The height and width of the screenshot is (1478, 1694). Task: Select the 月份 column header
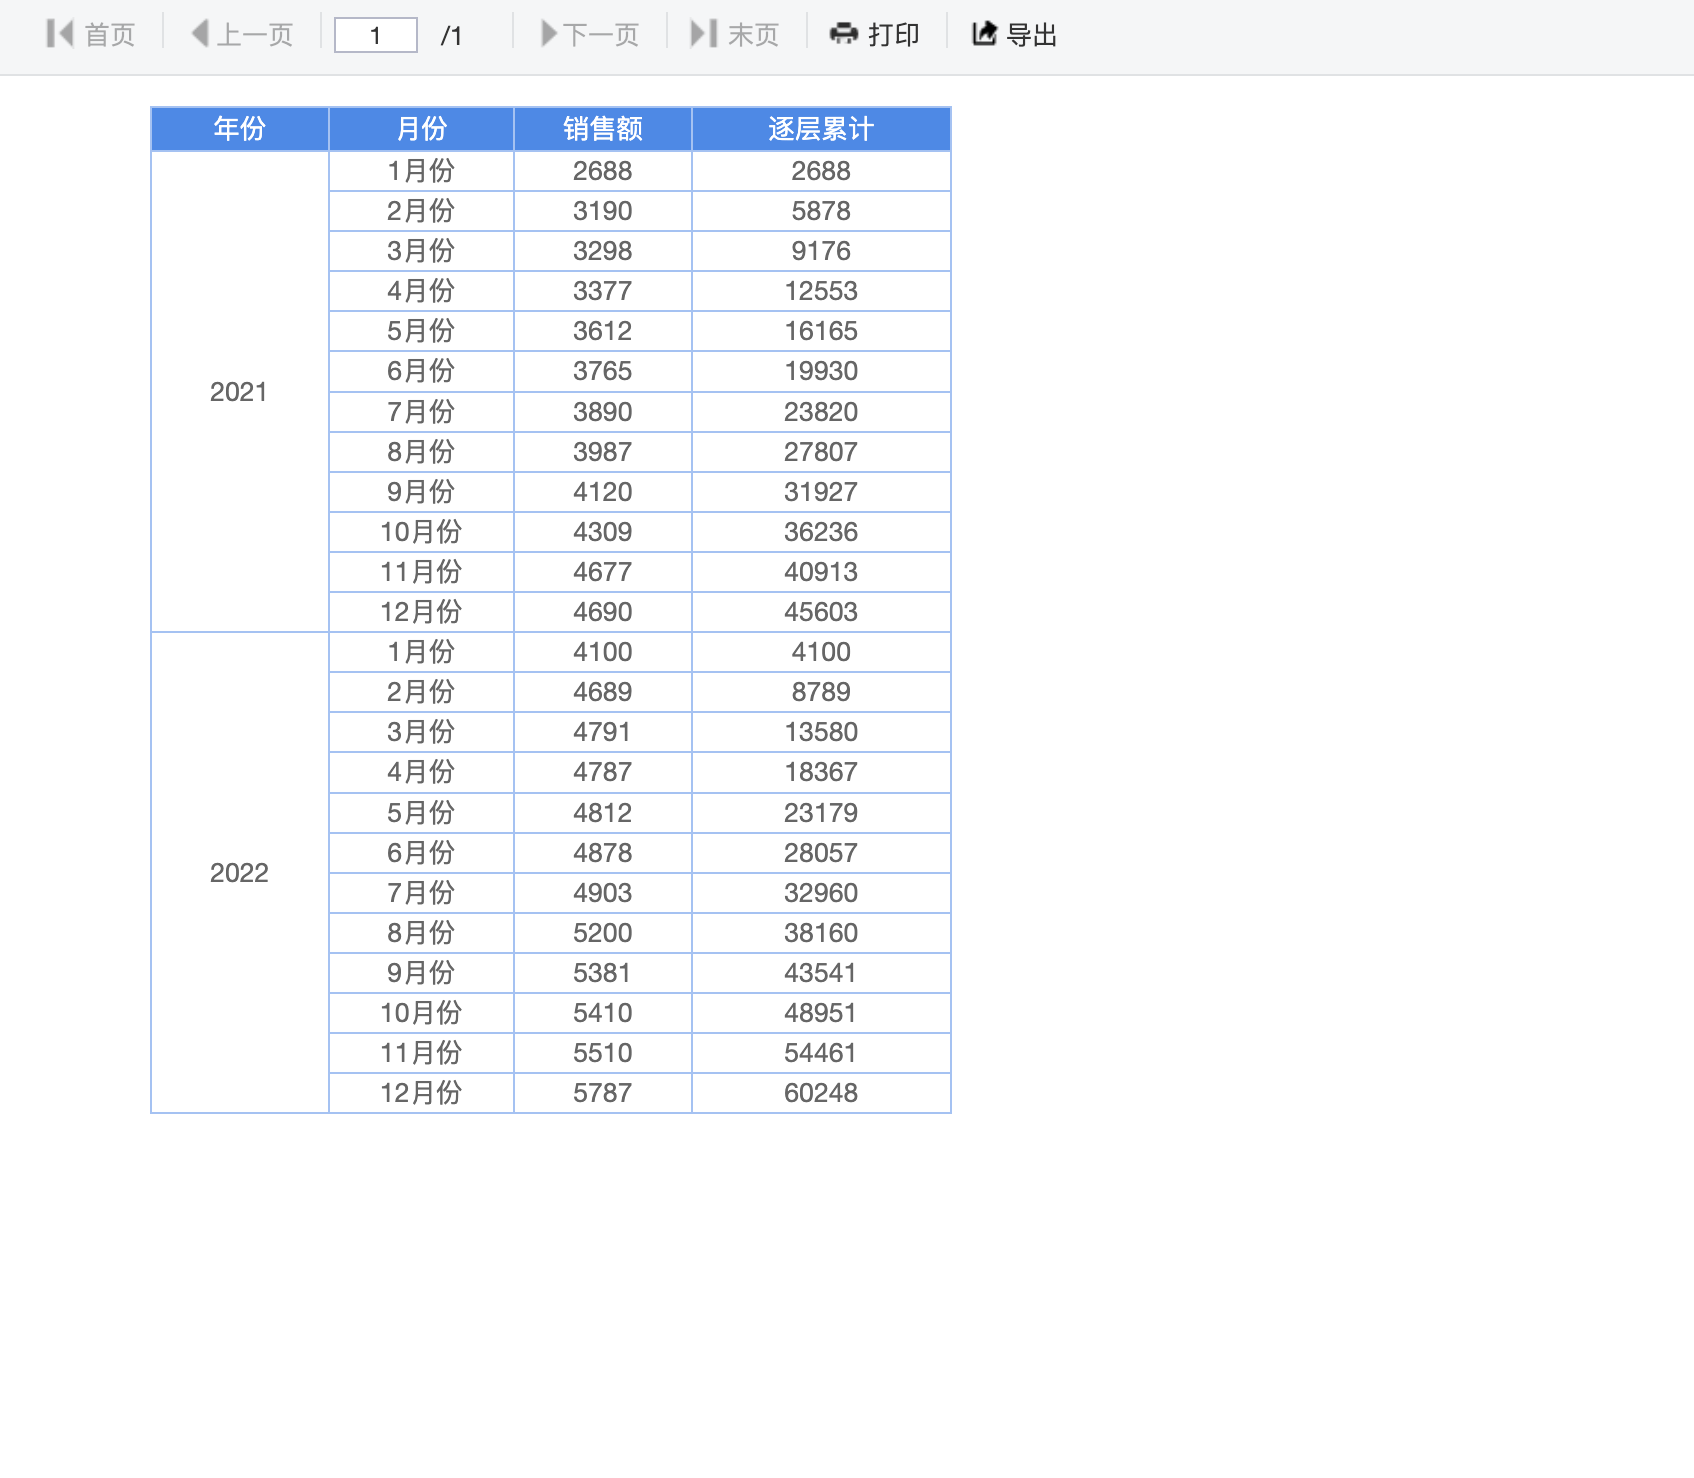pos(421,129)
